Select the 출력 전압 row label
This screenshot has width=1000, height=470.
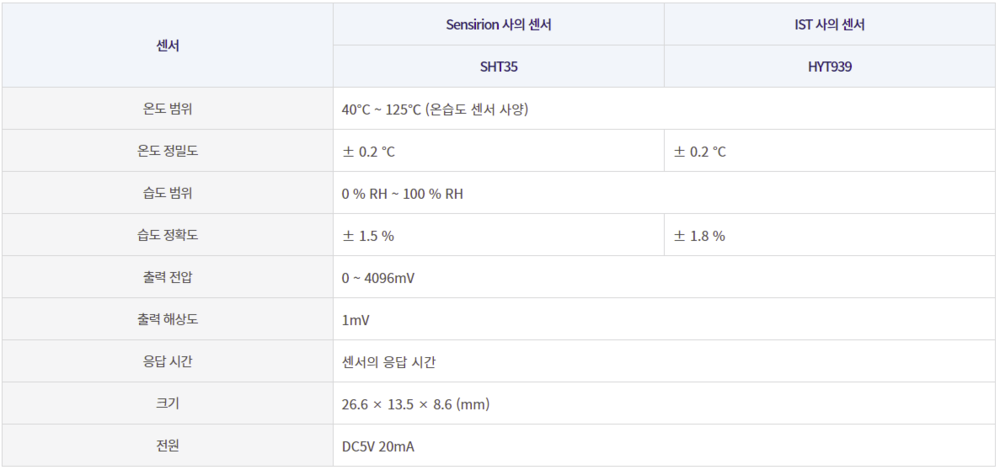(x=167, y=278)
